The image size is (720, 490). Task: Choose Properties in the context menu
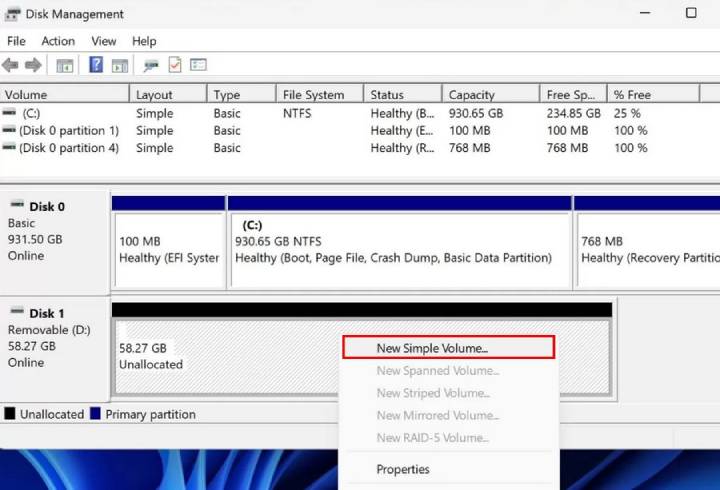click(448, 469)
